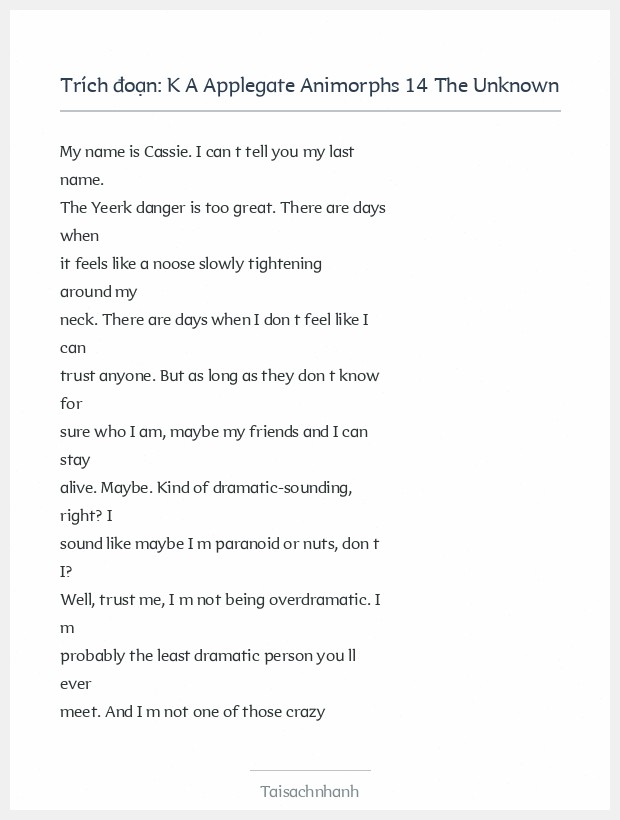
Task: Click the single word line 'stay'
Action: click(x=75, y=460)
